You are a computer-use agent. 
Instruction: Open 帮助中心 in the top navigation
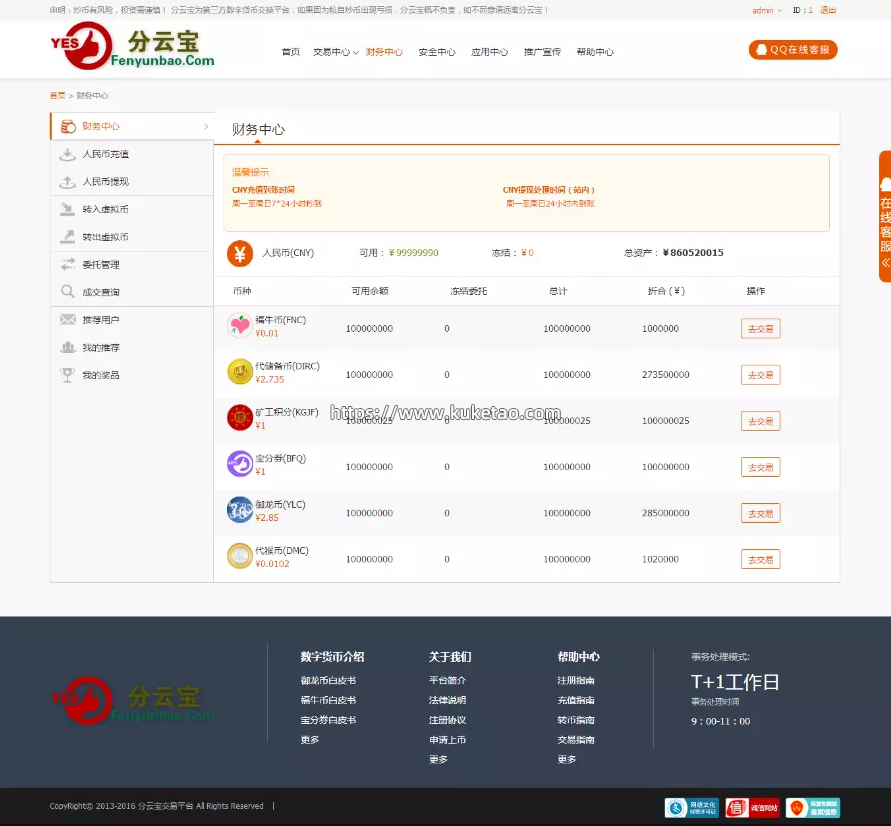595,52
